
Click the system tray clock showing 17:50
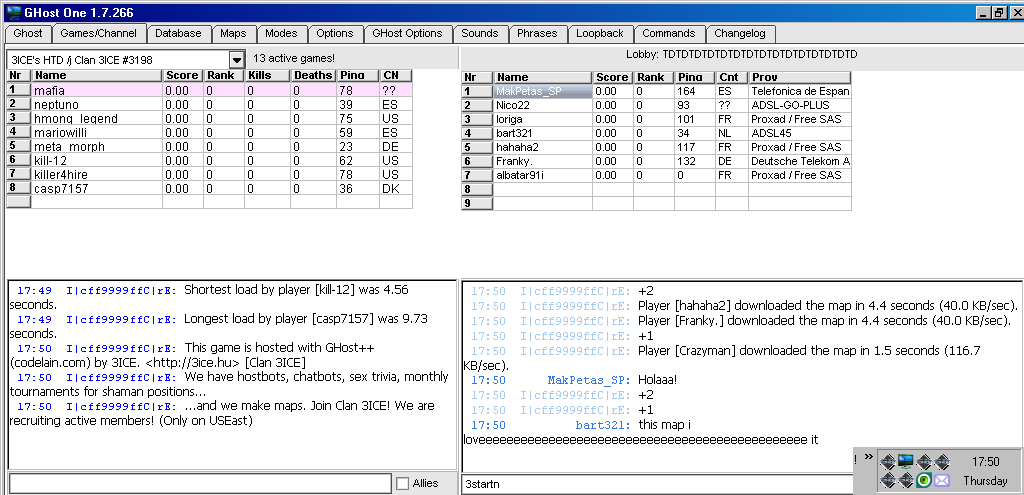tap(985, 462)
